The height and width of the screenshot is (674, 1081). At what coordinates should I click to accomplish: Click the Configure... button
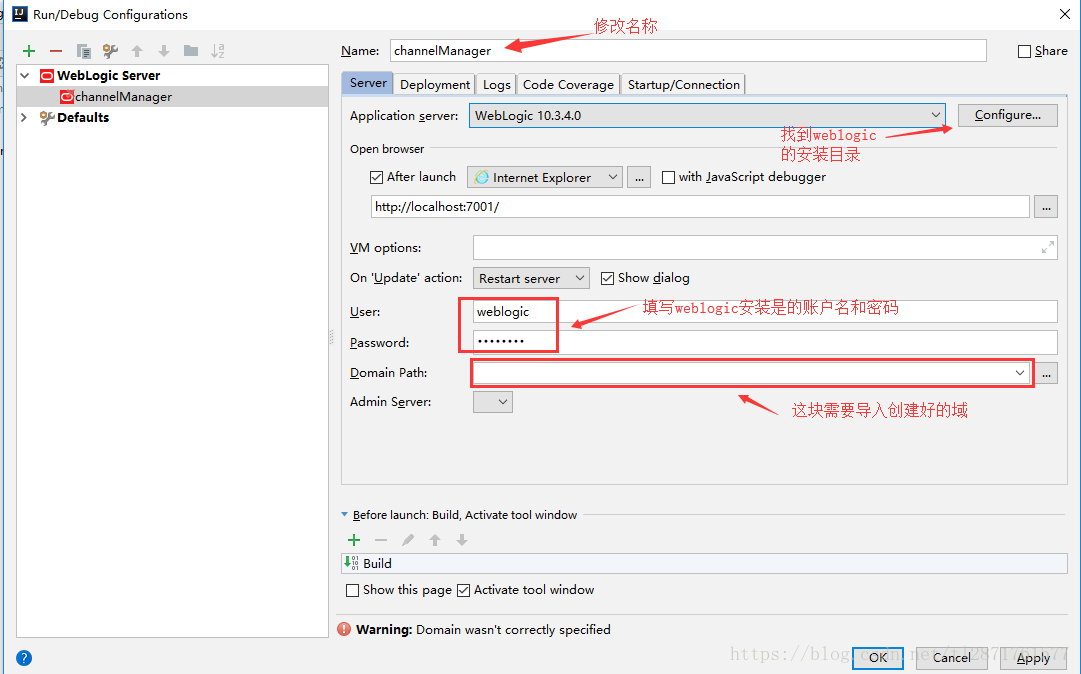(x=1007, y=115)
